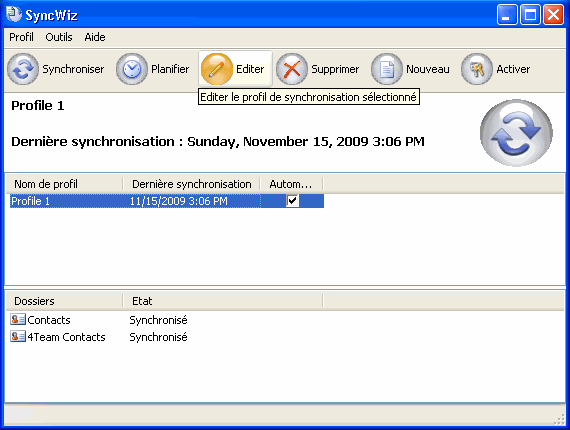
Task: Click the window resize grip corner
Action: [560, 419]
